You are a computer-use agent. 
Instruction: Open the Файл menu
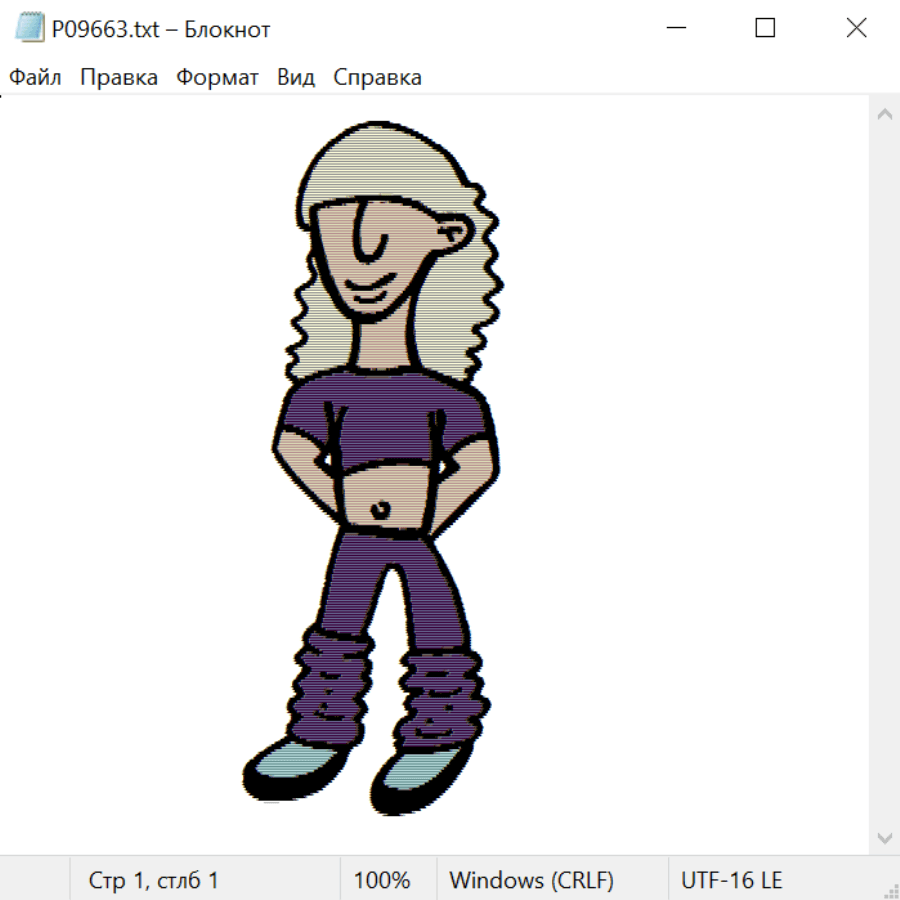pyautogui.click(x=35, y=78)
